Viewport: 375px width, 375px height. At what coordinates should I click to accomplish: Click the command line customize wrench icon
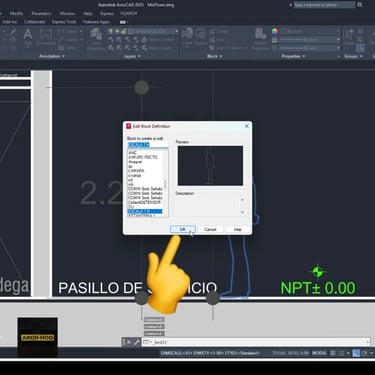tap(137, 342)
